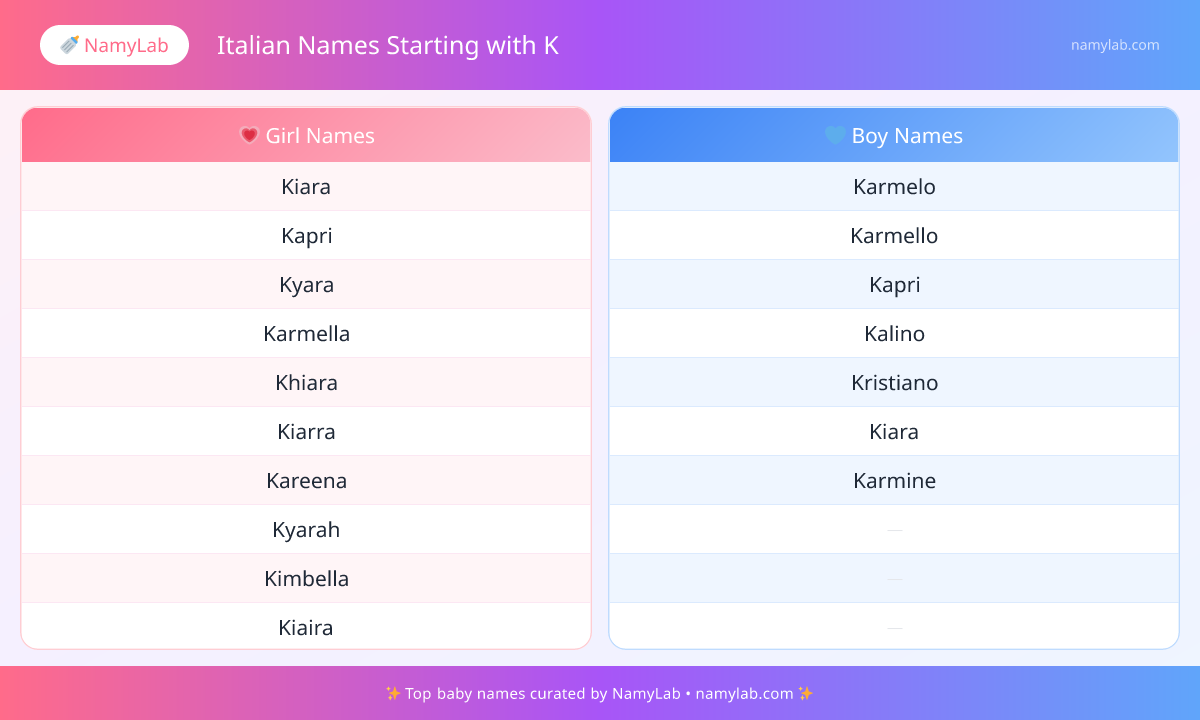Pick Karmine from the boy names

pos(894,481)
